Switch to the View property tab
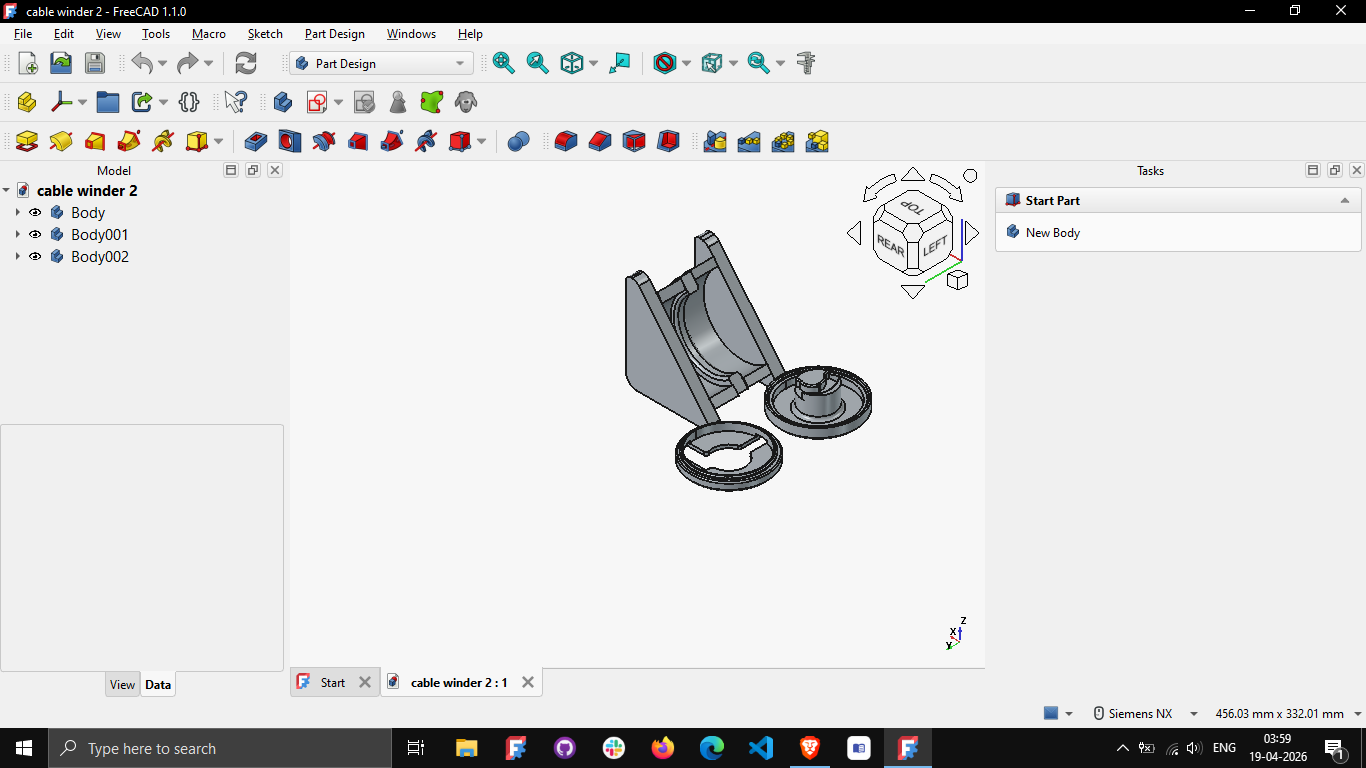This screenshot has width=1366, height=768. point(122,685)
